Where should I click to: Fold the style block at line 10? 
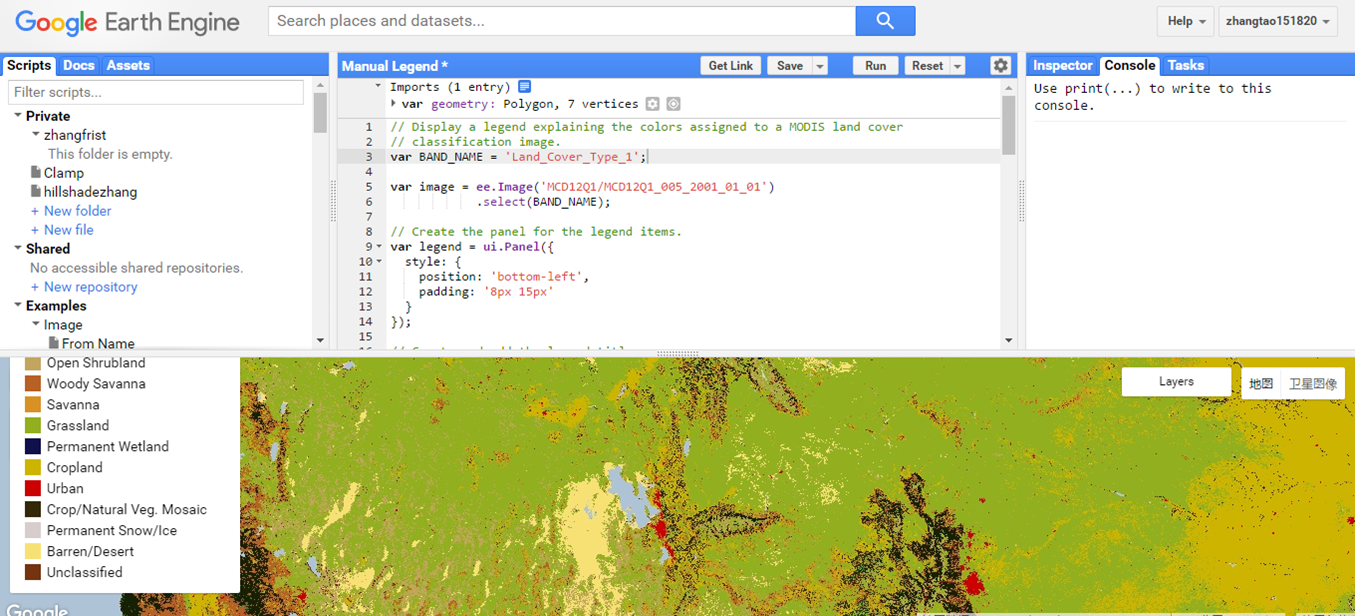click(379, 262)
